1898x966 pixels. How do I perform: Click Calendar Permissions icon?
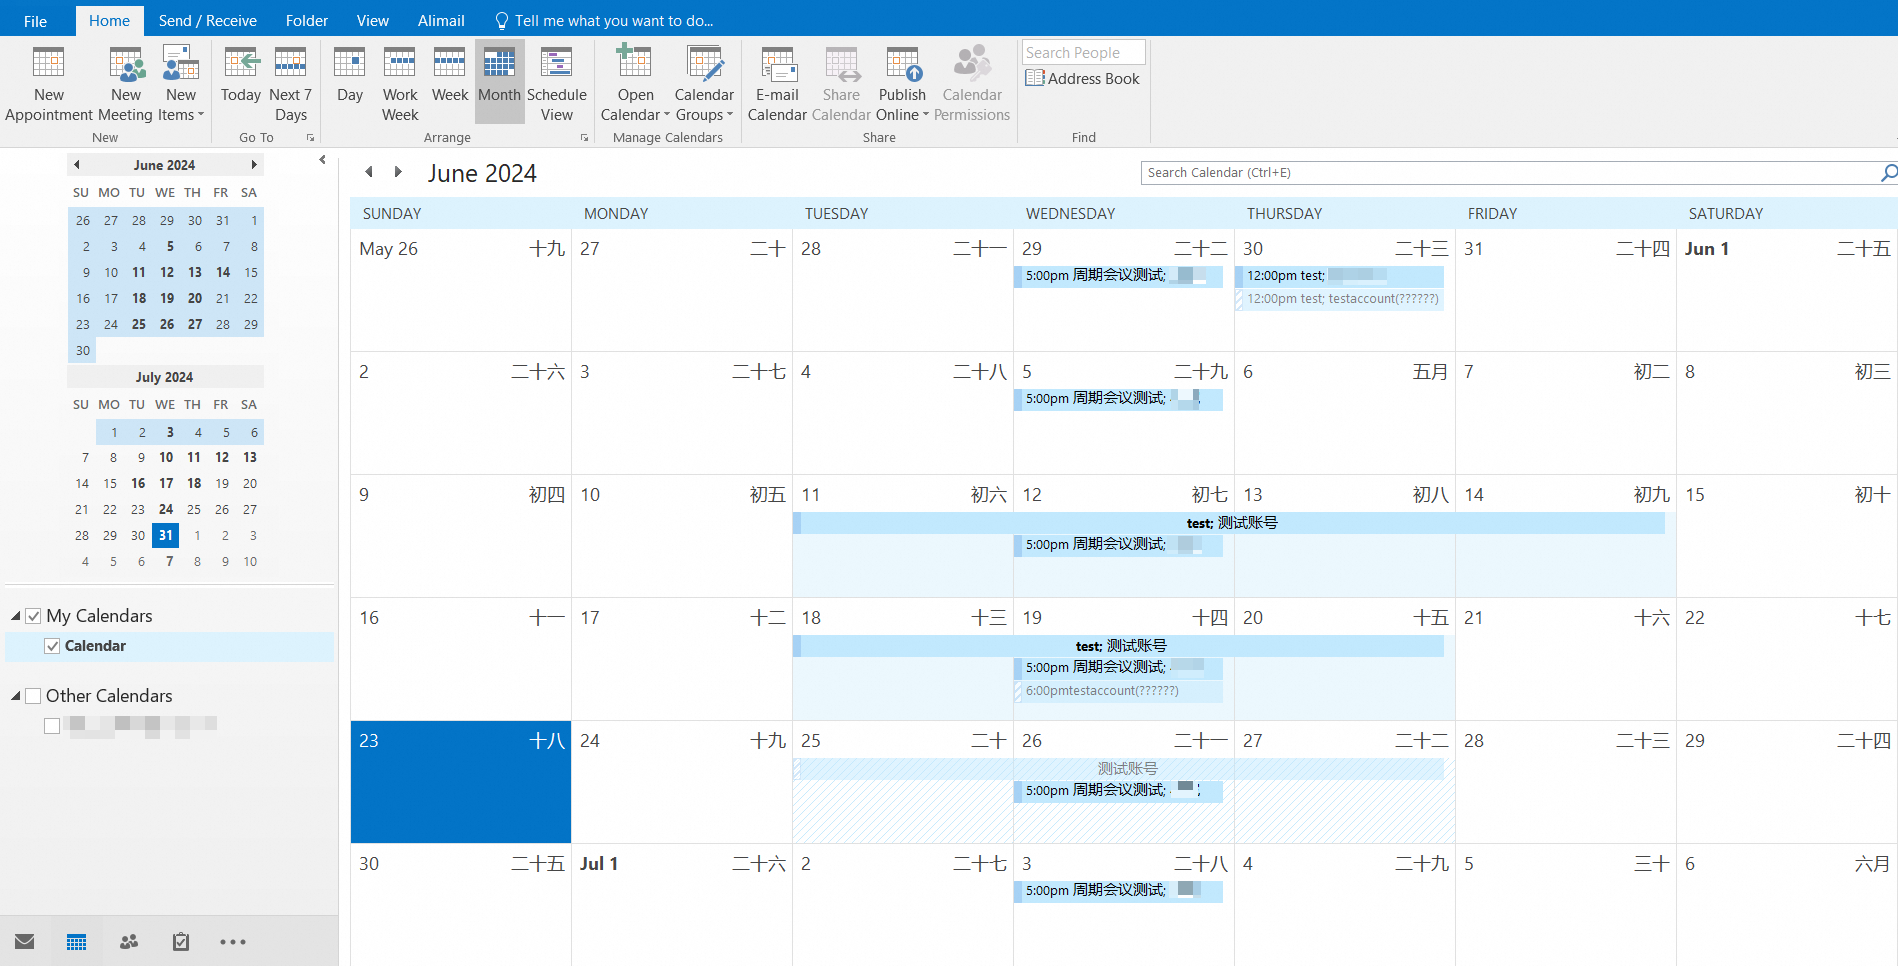pyautogui.click(x=972, y=84)
